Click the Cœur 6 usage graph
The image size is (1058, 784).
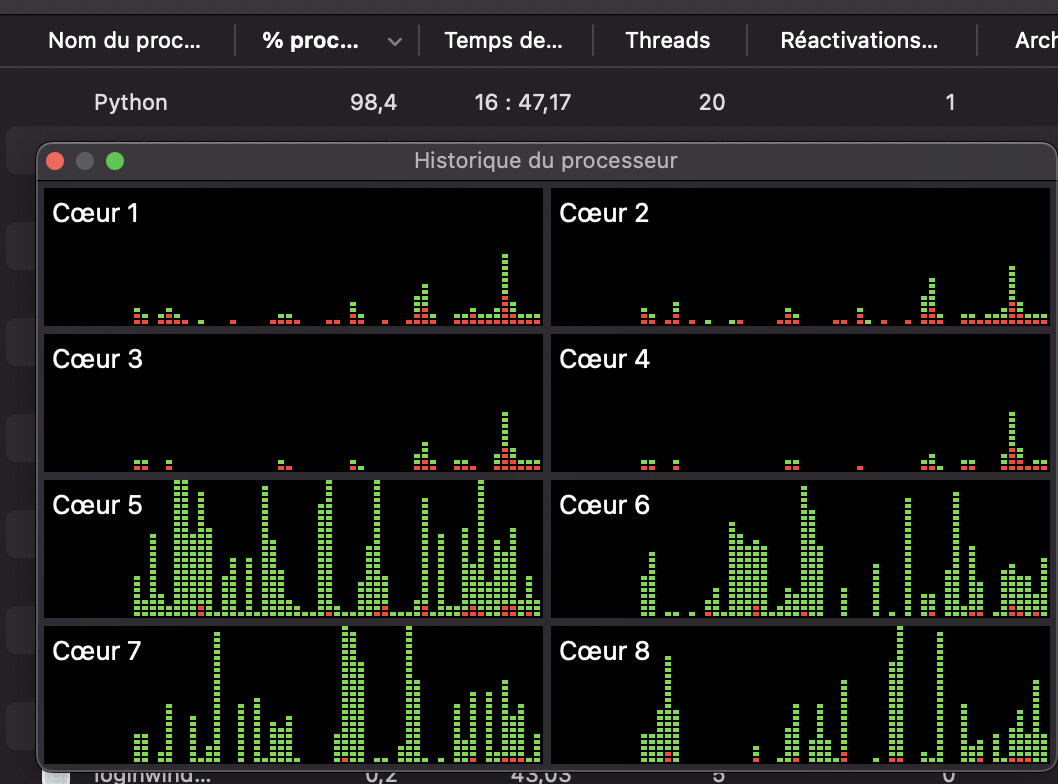(800, 549)
